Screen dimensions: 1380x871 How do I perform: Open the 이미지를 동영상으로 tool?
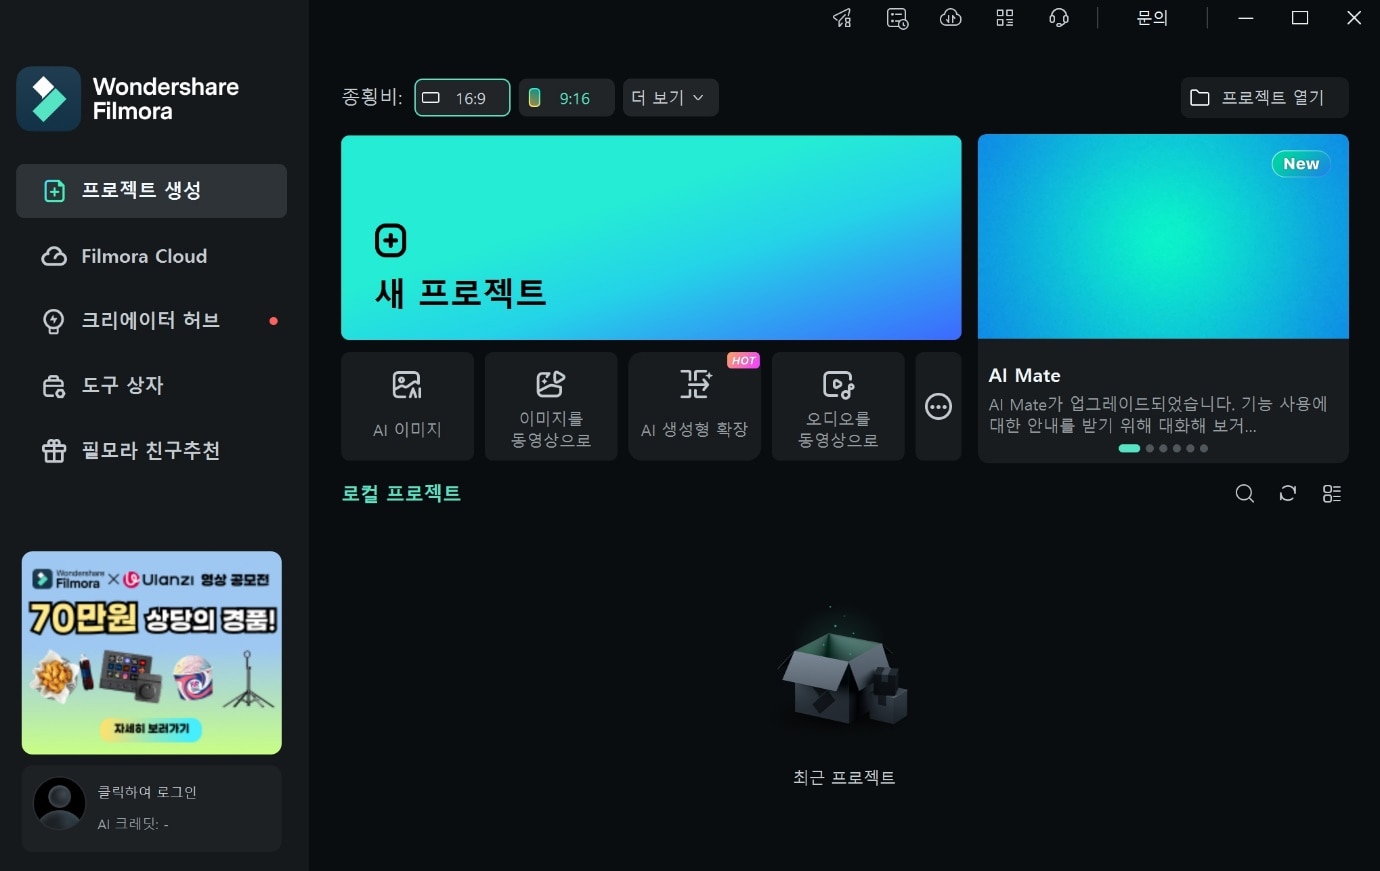point(551,406)
